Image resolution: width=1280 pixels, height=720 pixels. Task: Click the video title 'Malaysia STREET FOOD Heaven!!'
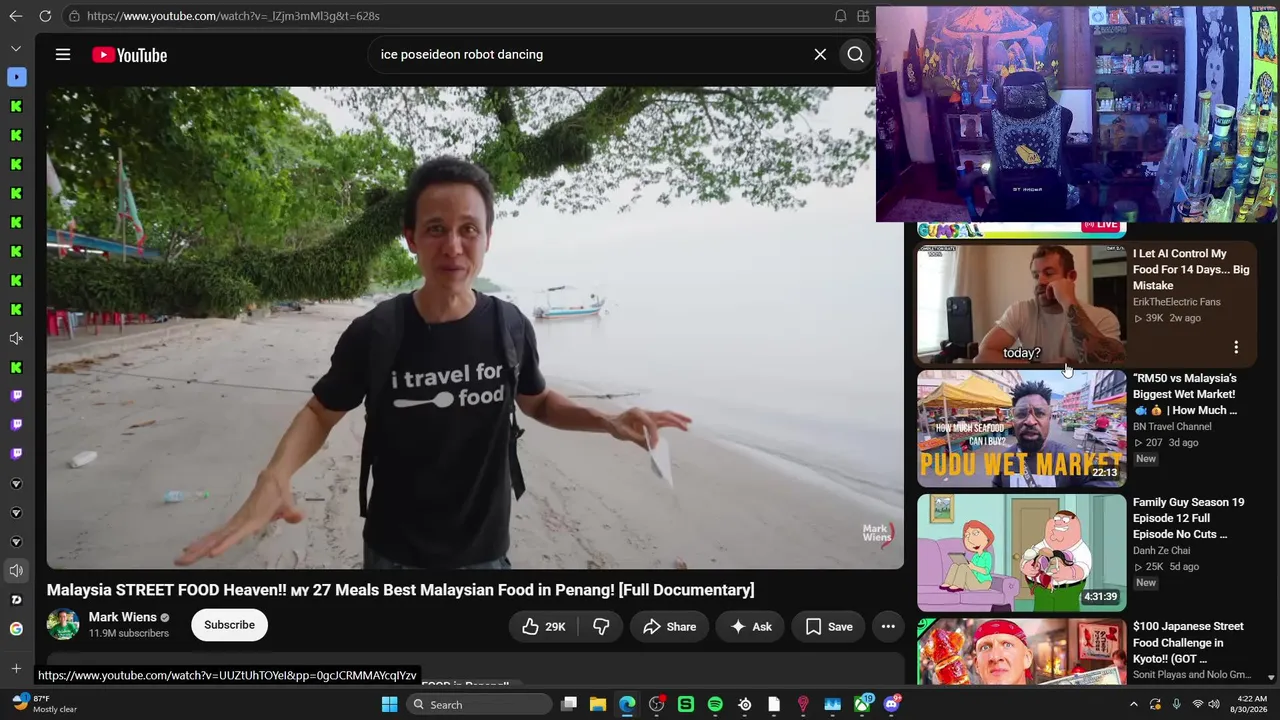pos(401,590)
